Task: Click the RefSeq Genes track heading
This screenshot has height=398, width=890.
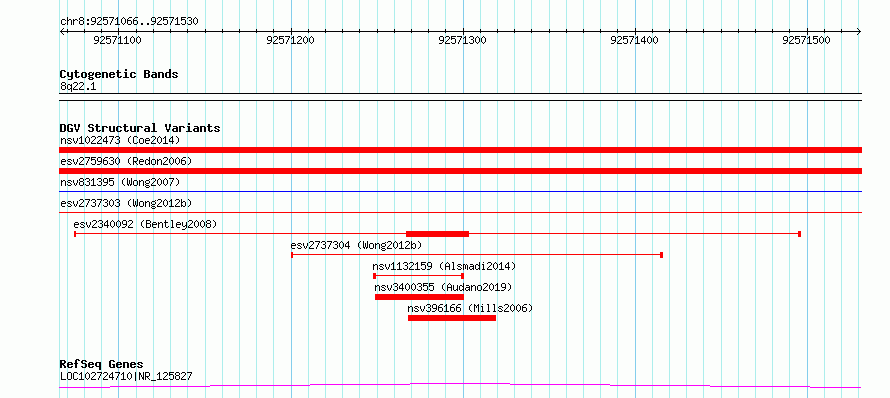Action: pos(102,364)
